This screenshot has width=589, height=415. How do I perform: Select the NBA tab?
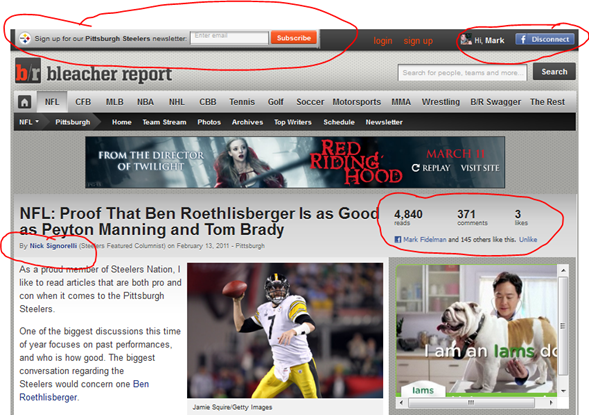[x=145, y=102]
